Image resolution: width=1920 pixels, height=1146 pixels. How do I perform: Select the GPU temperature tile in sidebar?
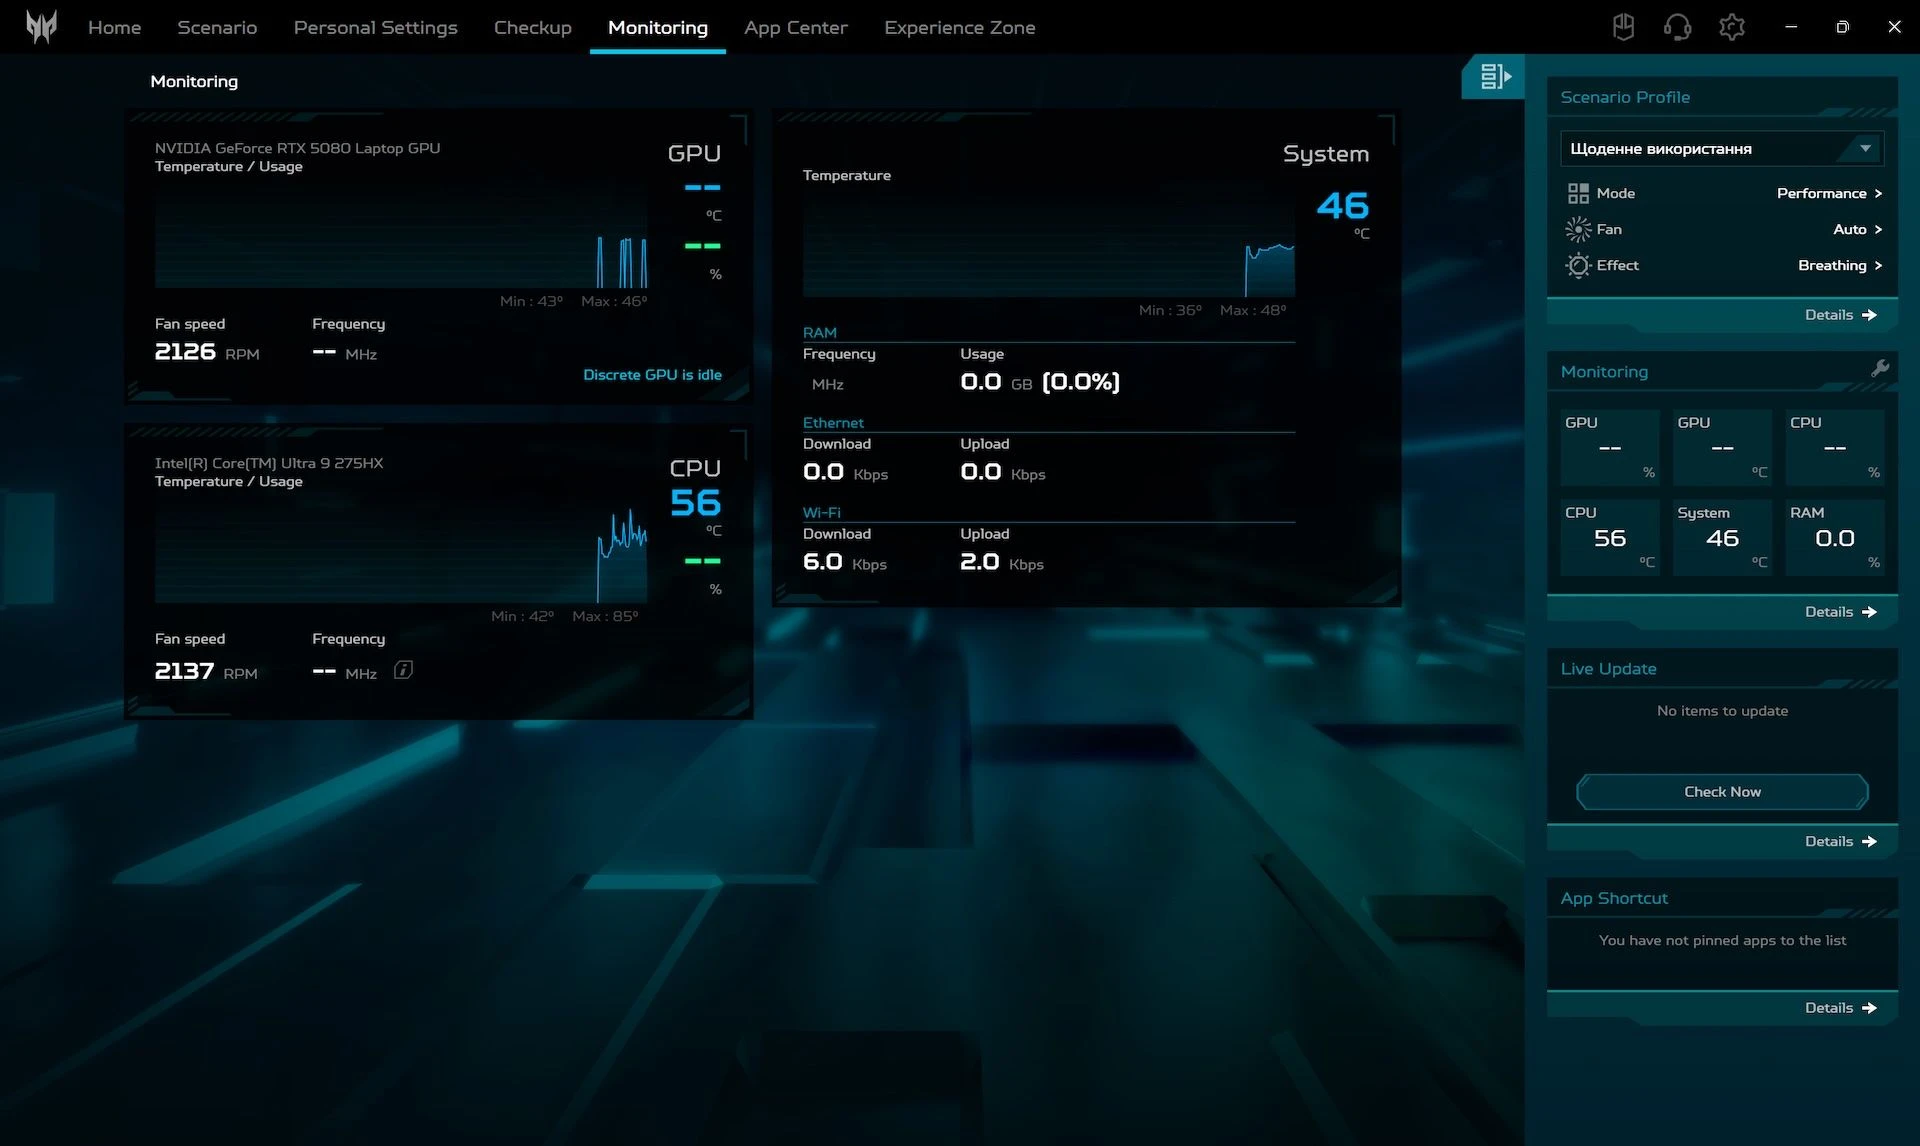(x=1722, y=447)
